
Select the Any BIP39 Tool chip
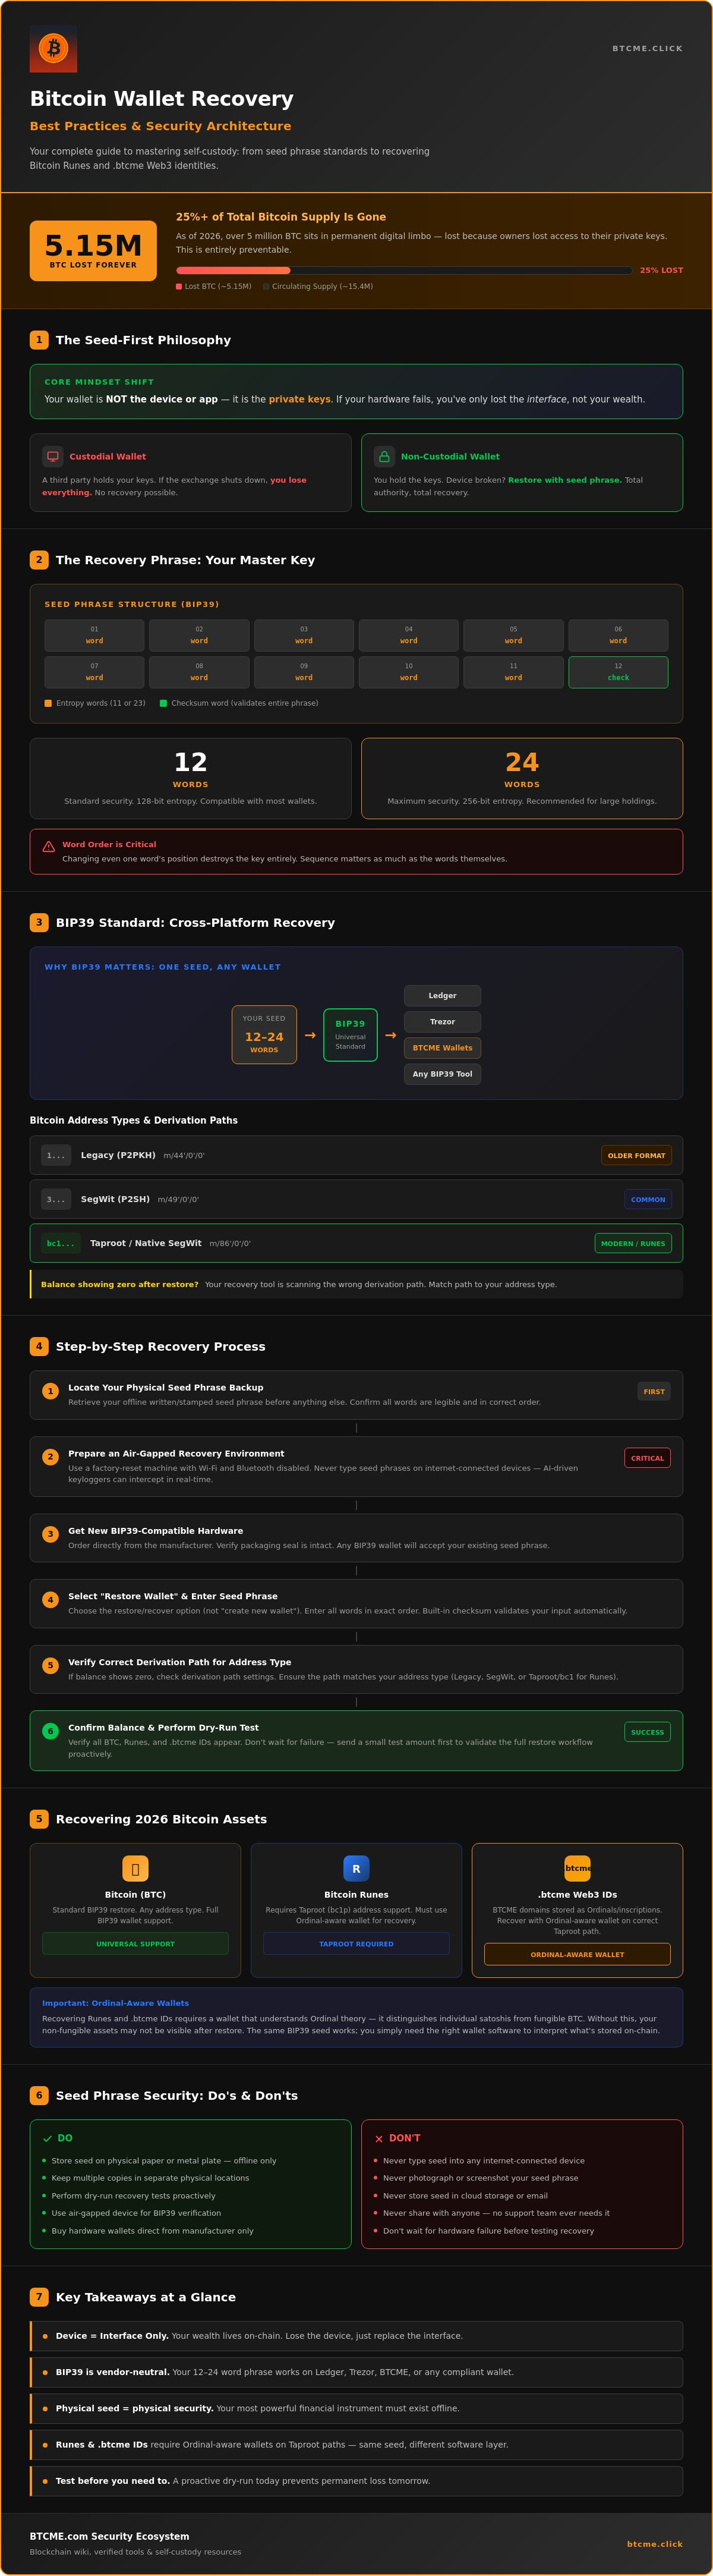(x=442, y=1074)
